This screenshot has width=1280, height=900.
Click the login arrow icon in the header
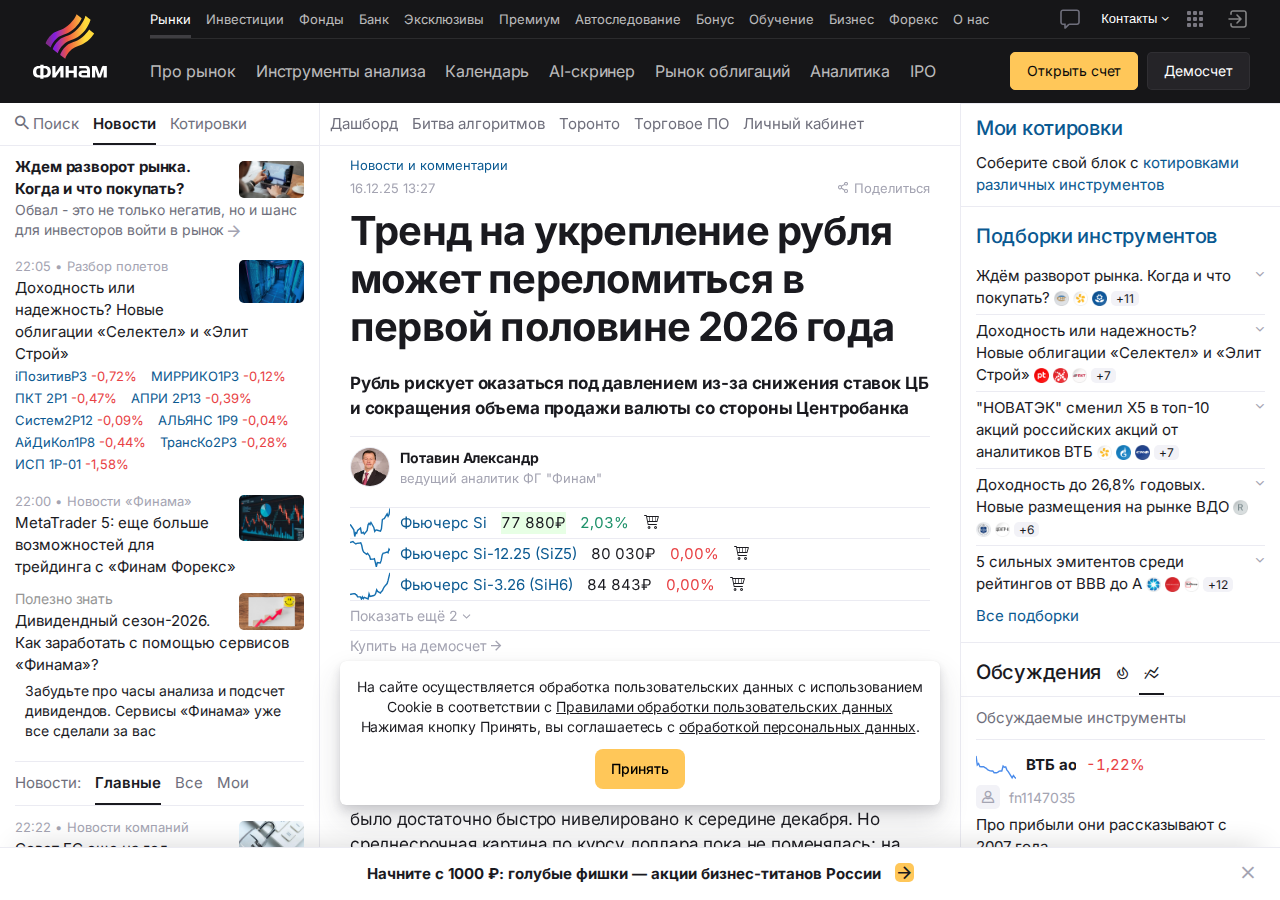pos(1238,19)
